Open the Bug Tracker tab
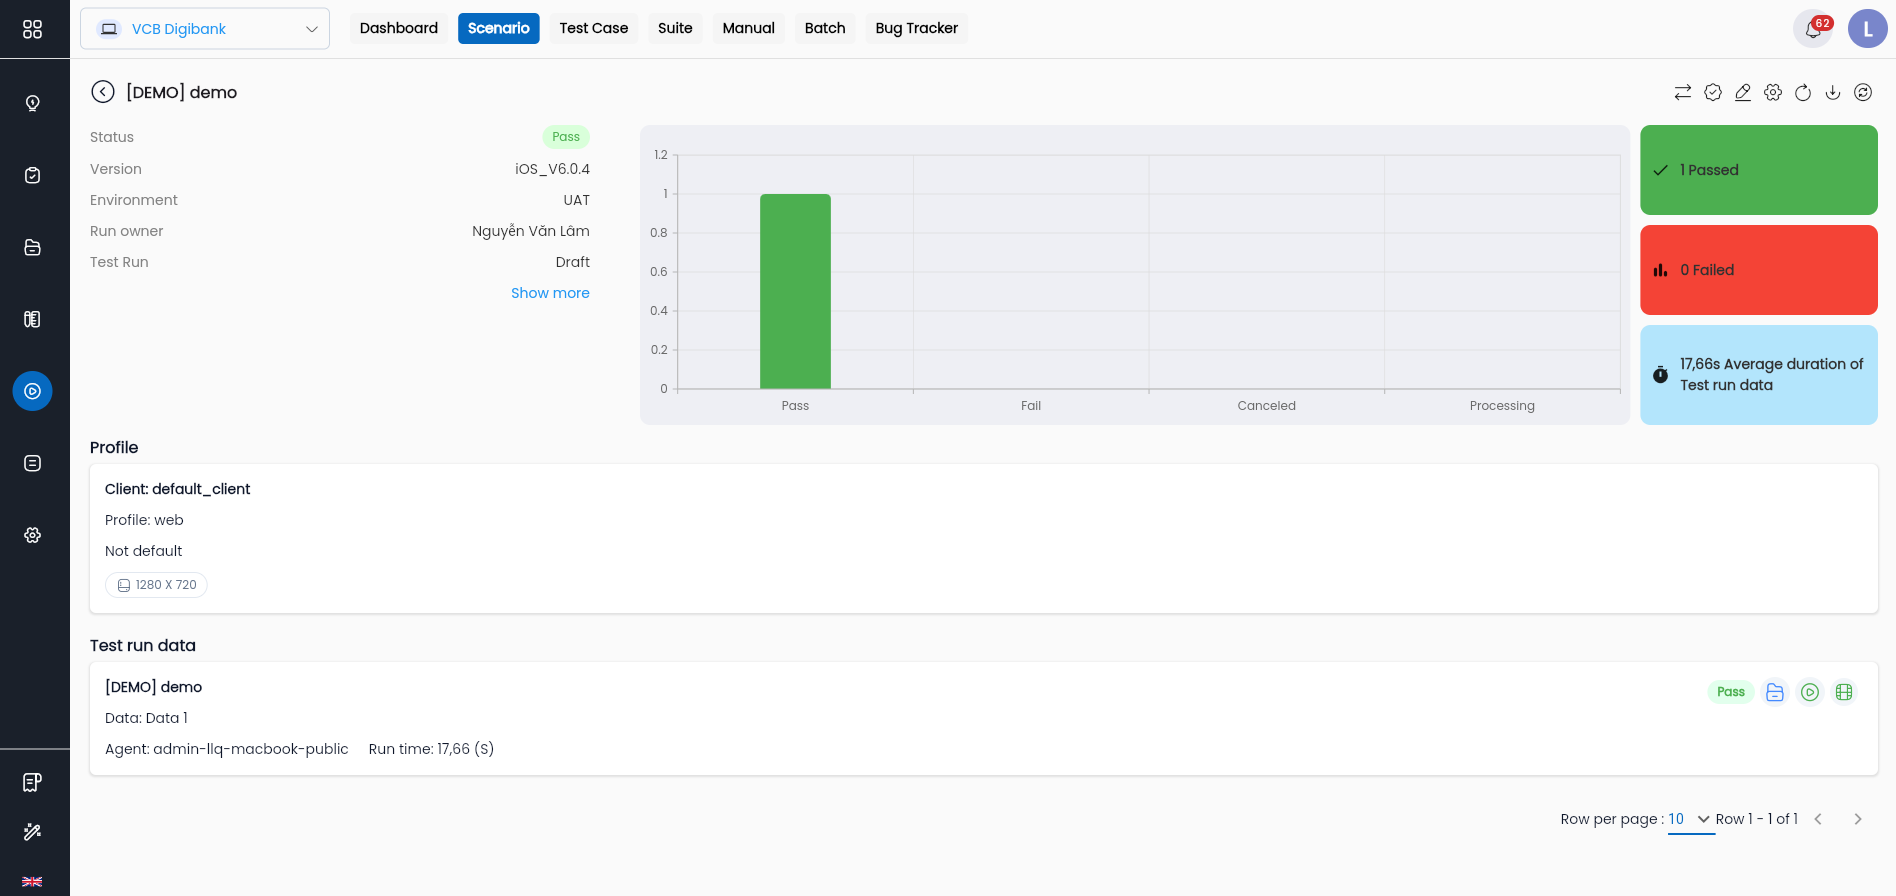 [x=917, y=28]
